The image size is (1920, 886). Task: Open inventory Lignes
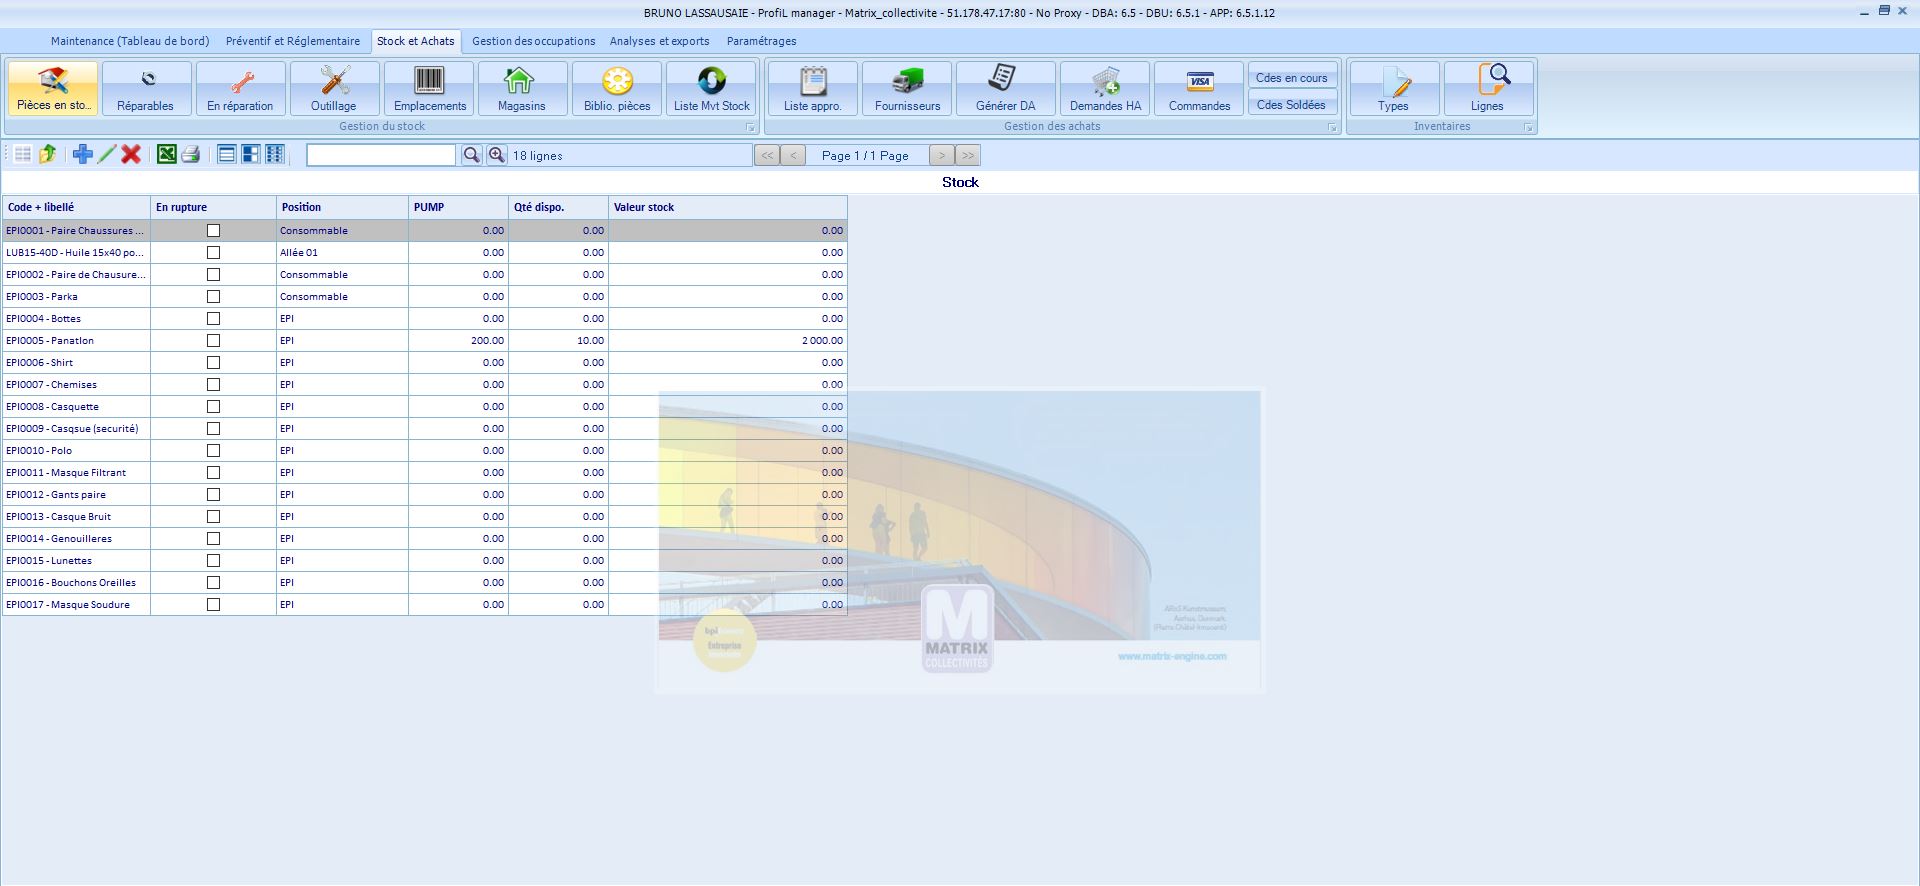click(1488, 88)
